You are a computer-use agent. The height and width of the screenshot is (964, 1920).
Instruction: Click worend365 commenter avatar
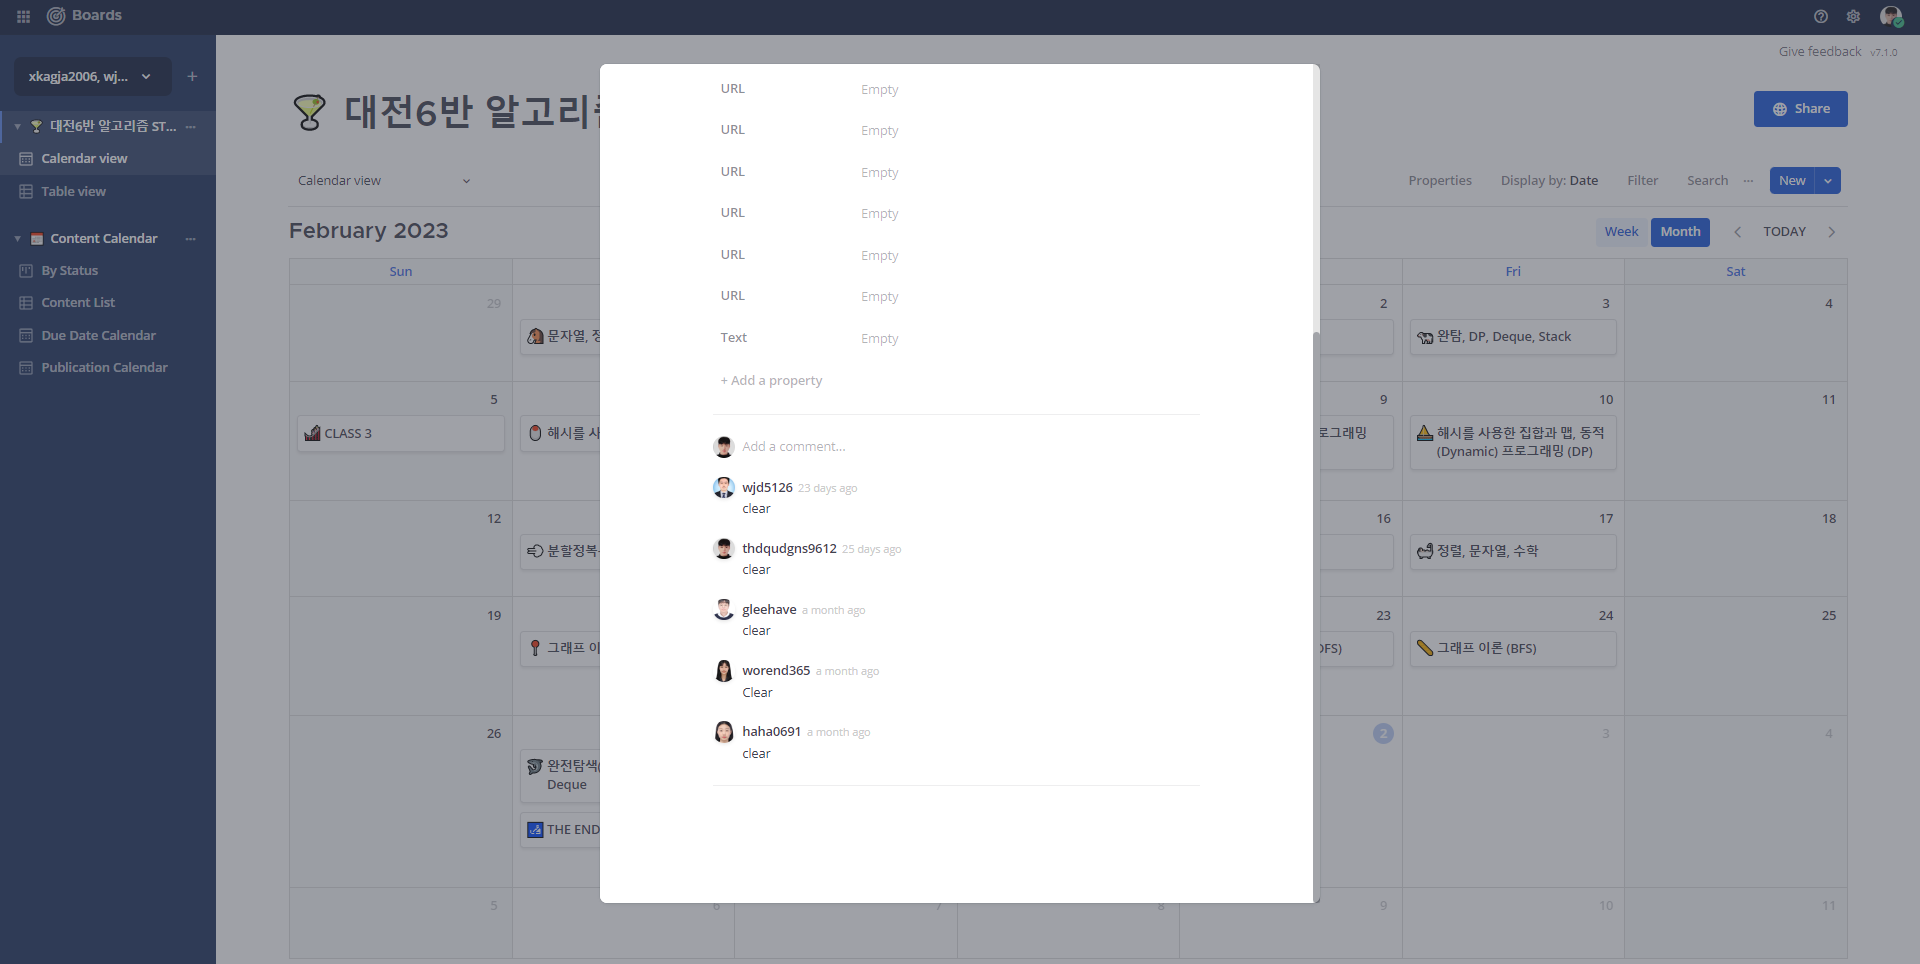(724, 671)
